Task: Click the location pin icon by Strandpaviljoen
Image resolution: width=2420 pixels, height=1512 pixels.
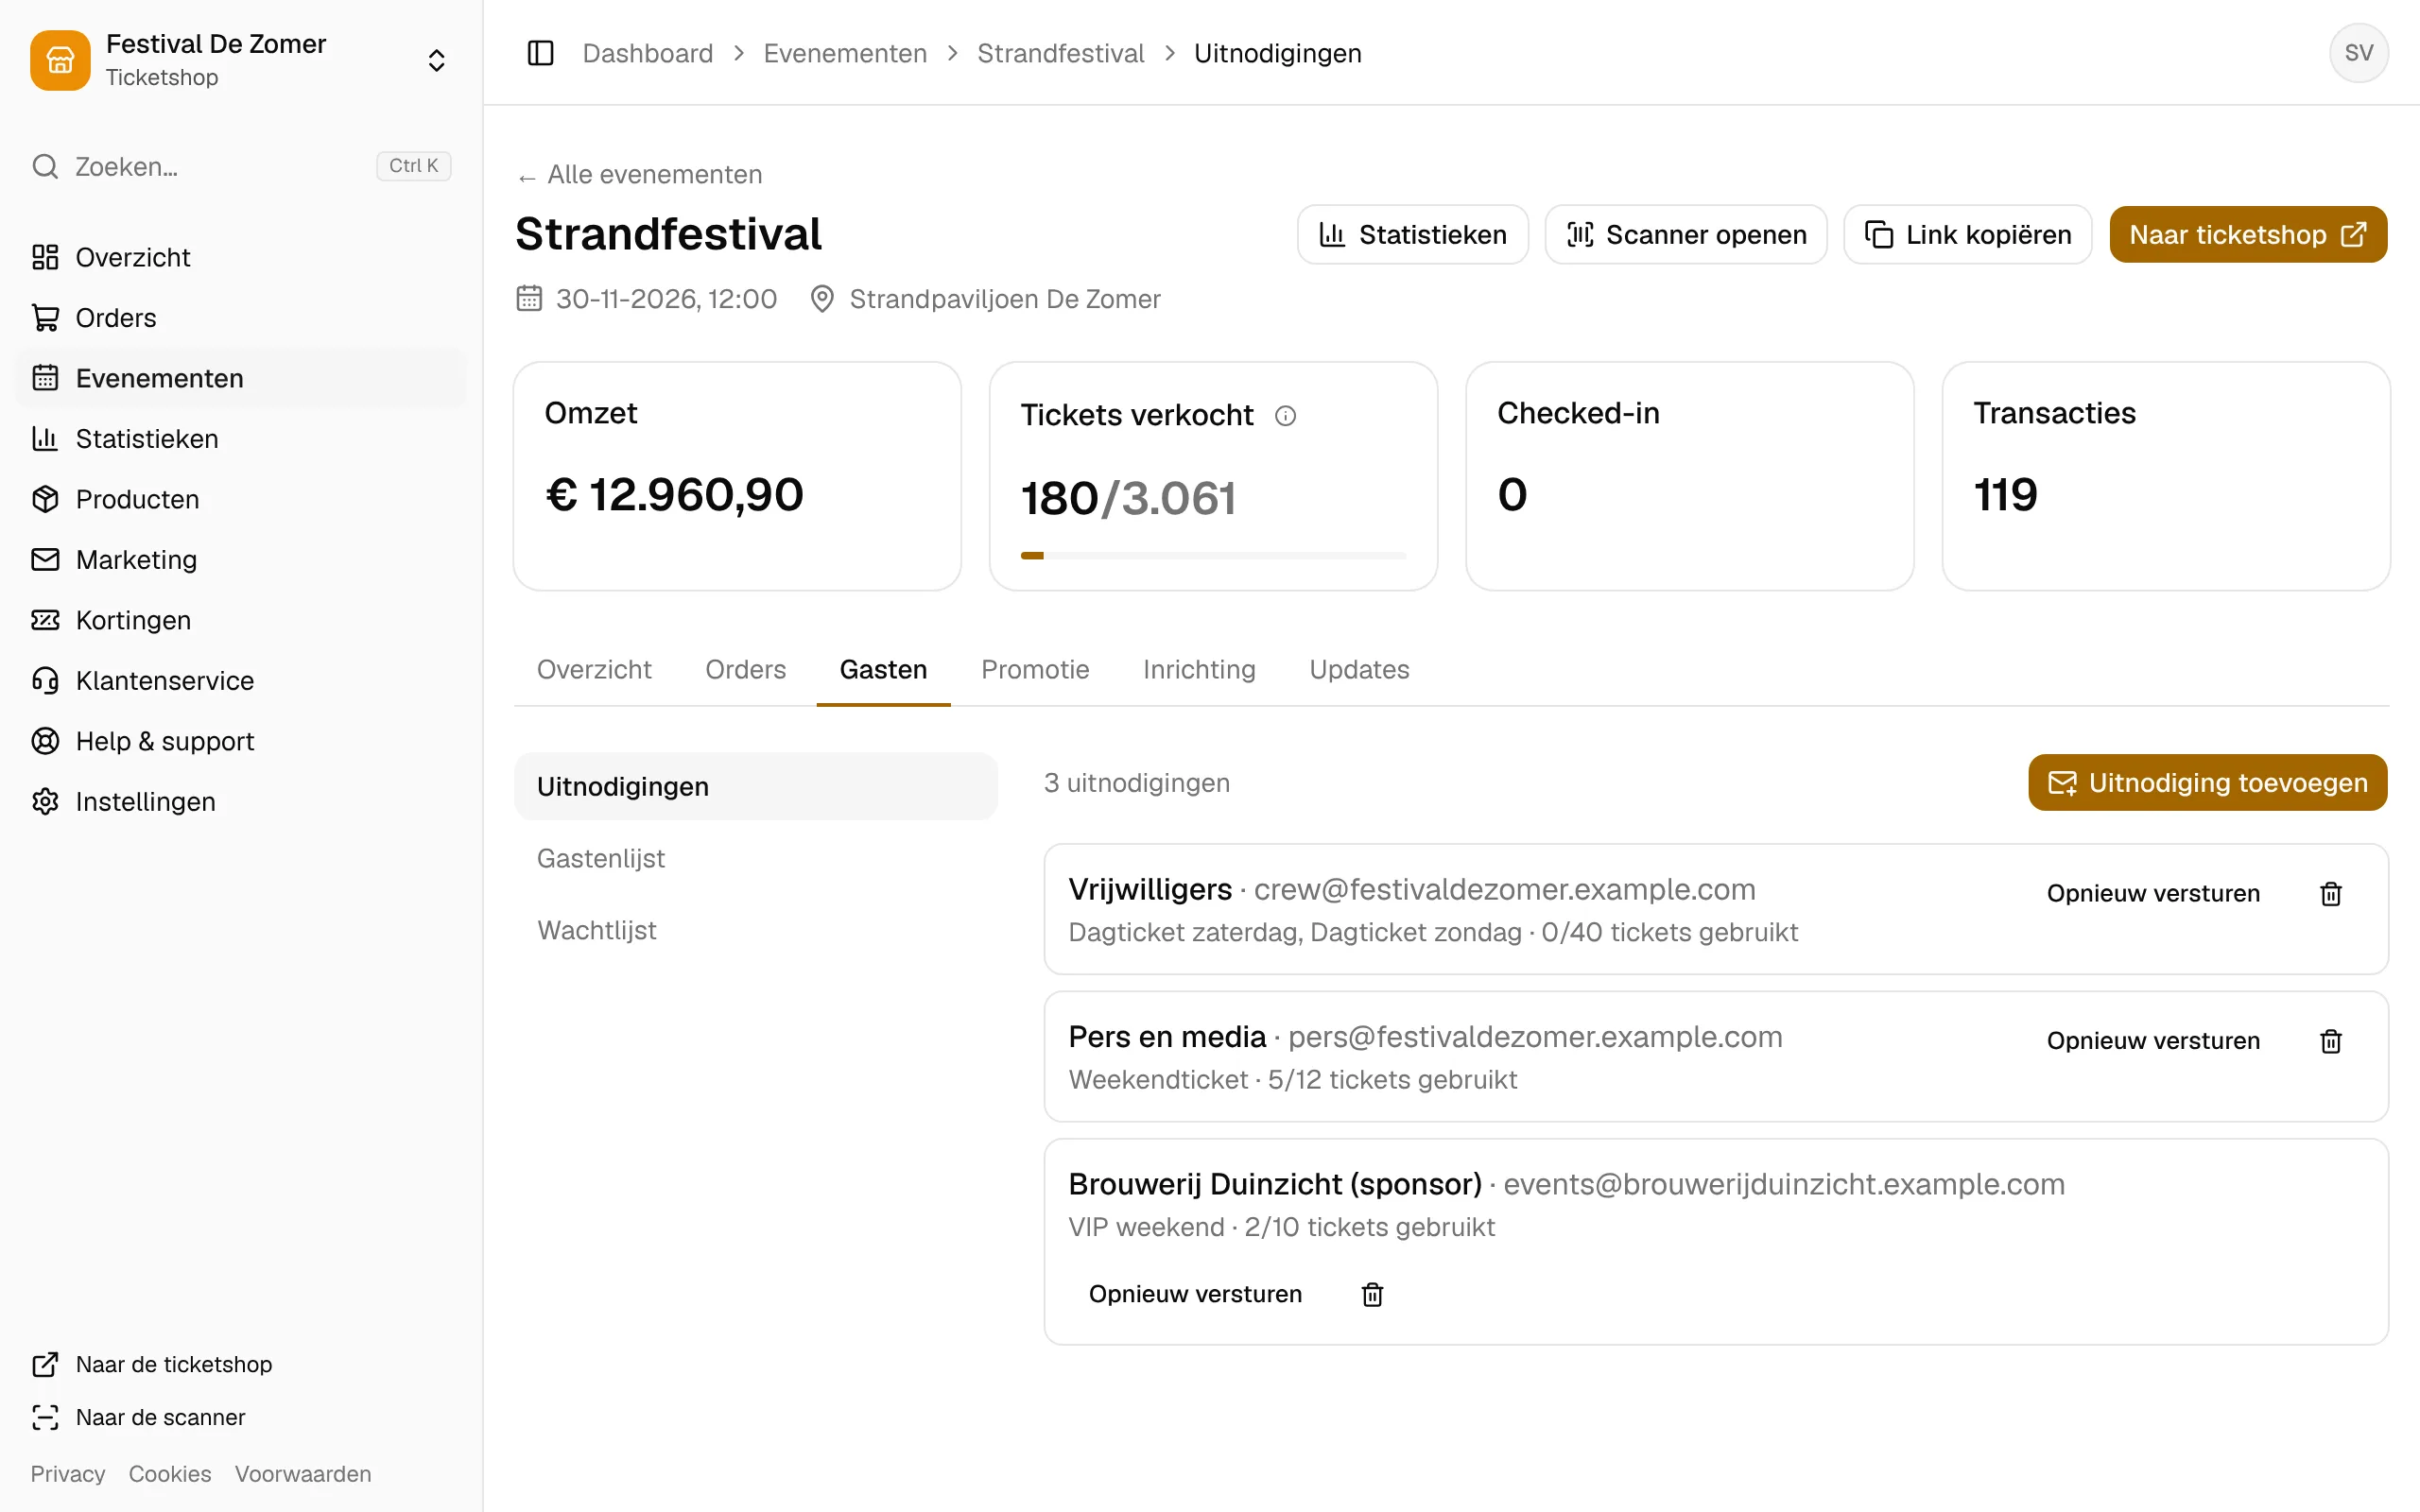Action: click(822, 299)
